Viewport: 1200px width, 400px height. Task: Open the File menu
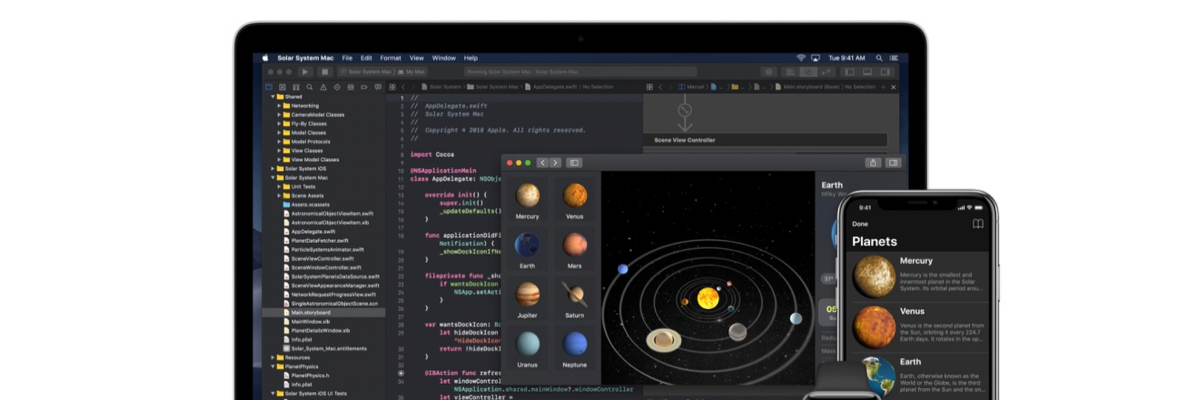point(347,58)
